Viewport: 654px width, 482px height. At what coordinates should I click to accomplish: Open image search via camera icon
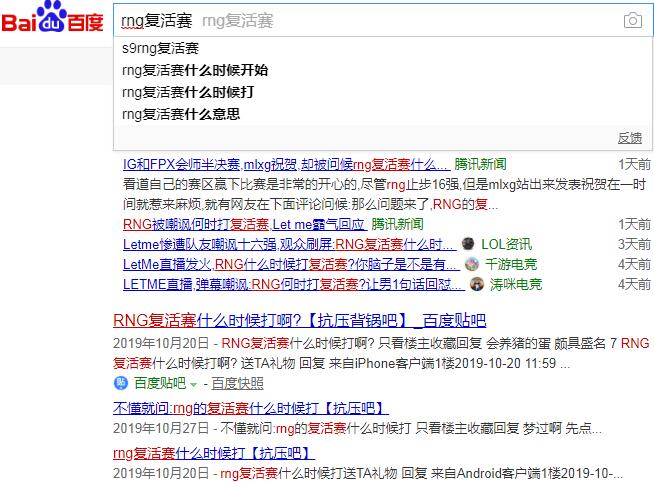(632, 21)
